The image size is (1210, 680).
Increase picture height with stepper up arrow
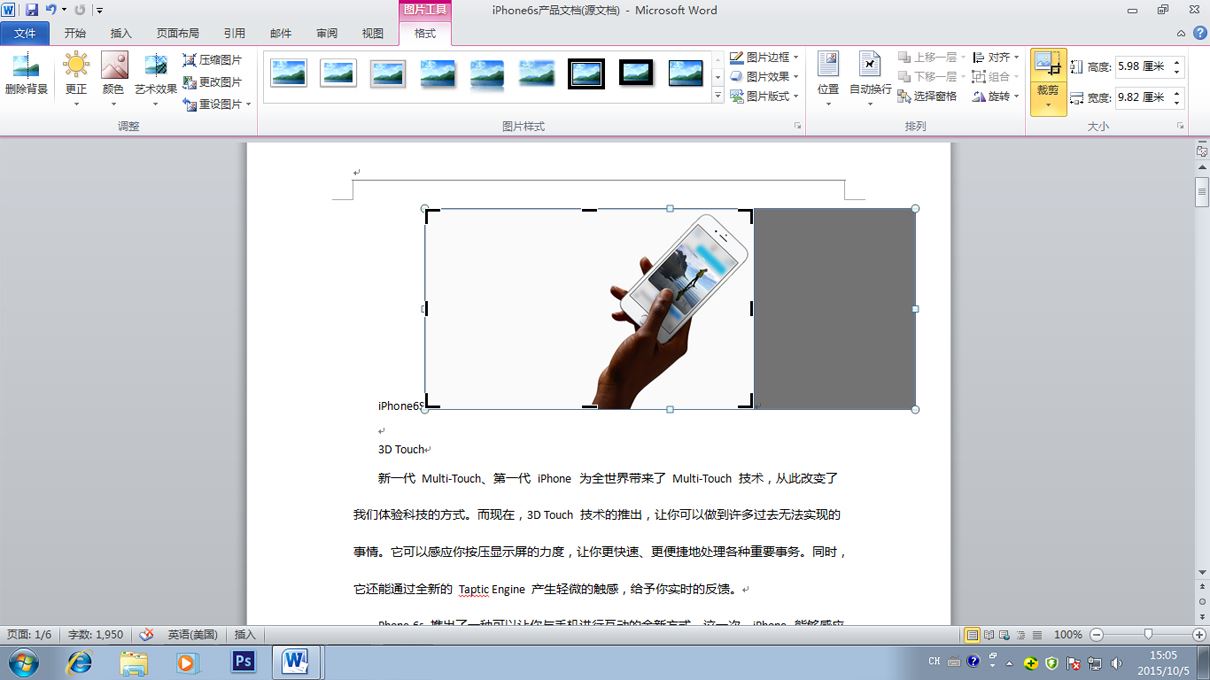1177,62
